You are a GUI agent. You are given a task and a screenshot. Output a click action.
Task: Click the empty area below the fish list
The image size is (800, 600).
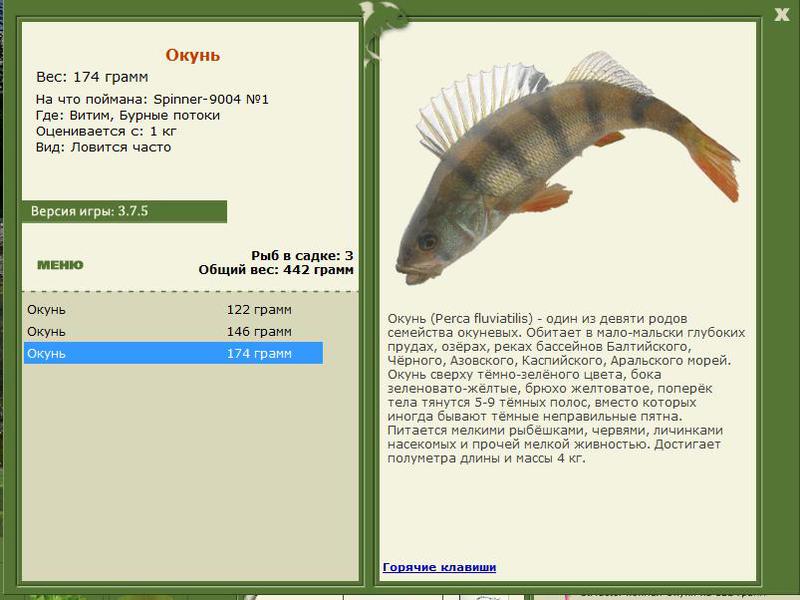(190, 472)
